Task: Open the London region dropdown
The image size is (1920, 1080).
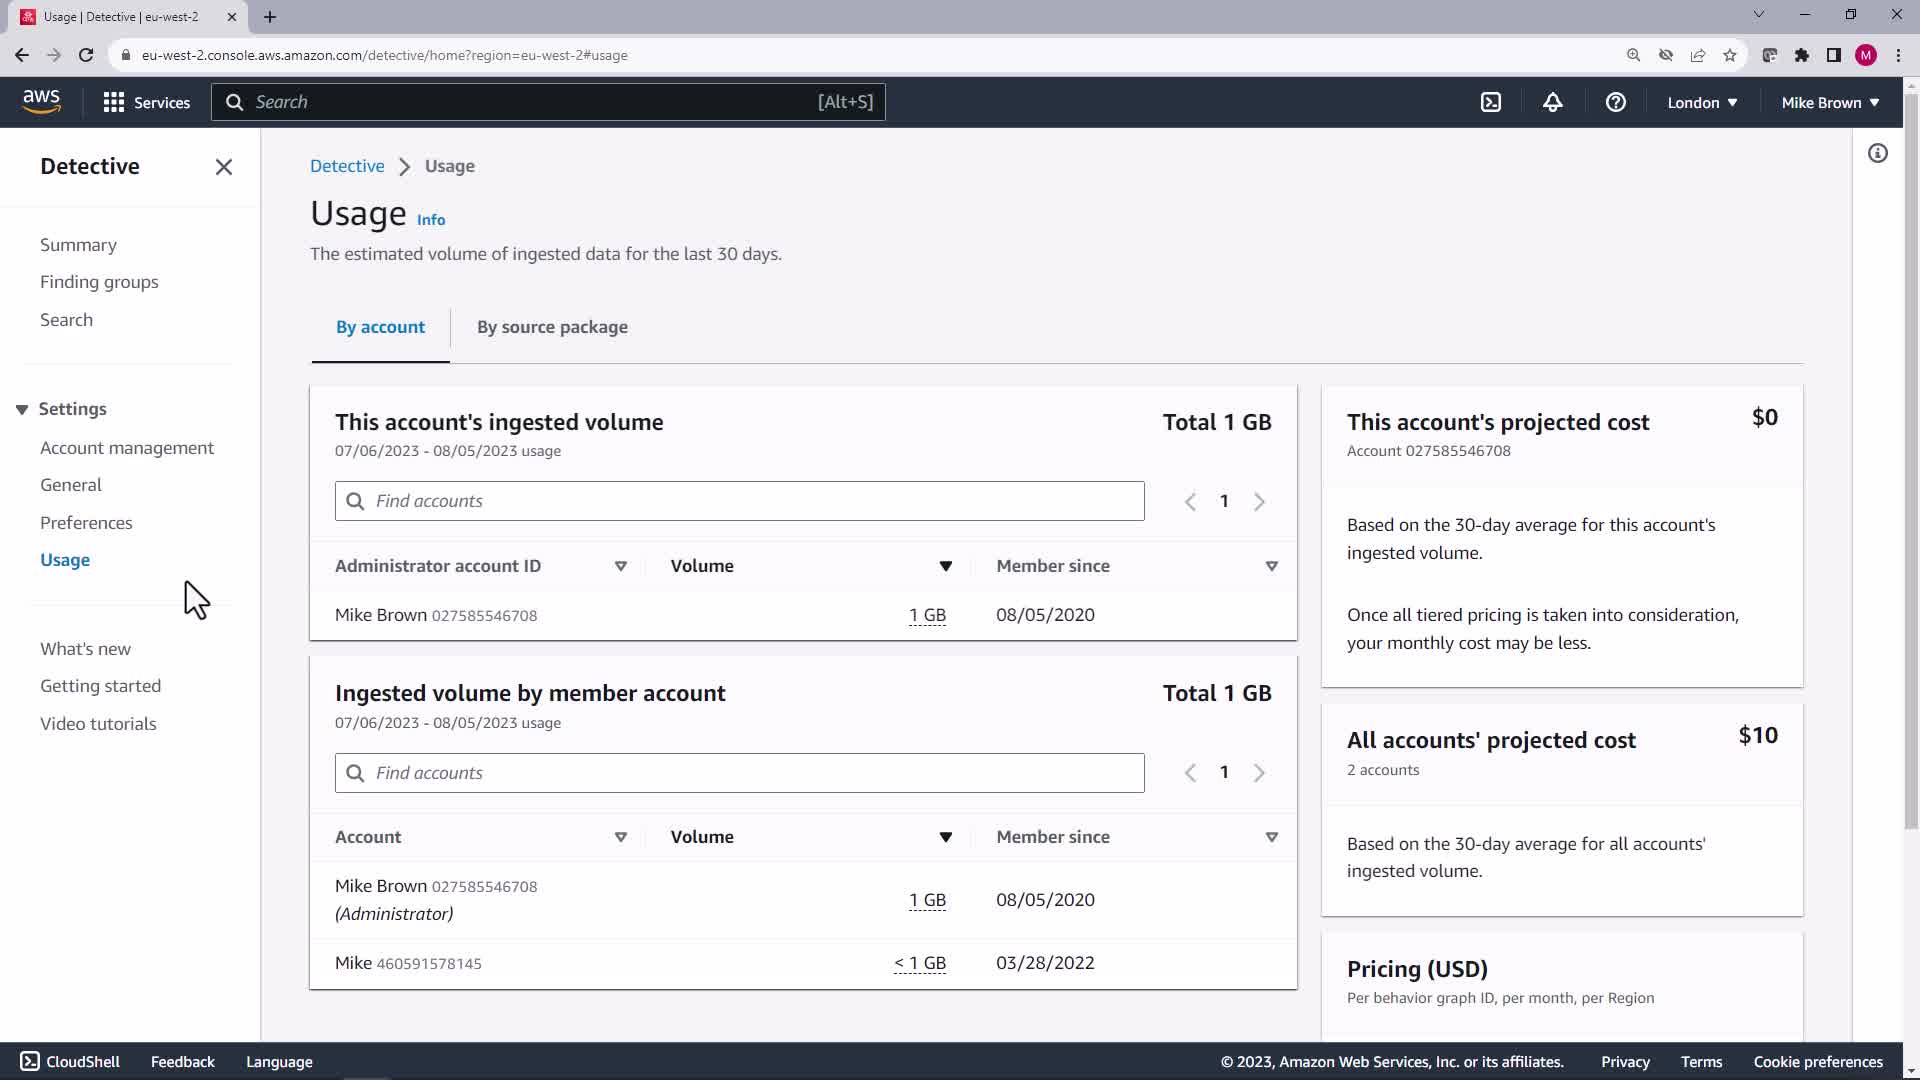Action: click(x=1702, y=102)
